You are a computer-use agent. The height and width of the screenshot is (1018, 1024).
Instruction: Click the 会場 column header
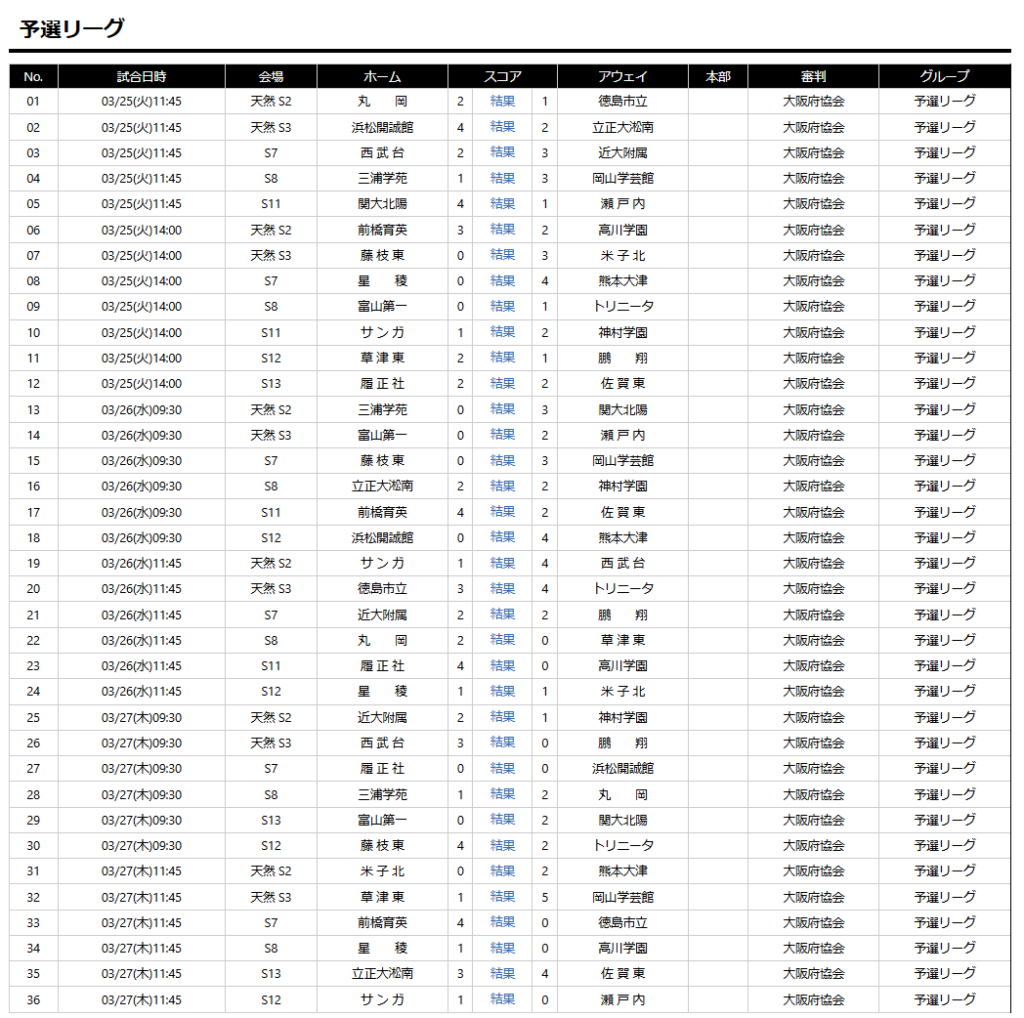(x=271, y=76)
